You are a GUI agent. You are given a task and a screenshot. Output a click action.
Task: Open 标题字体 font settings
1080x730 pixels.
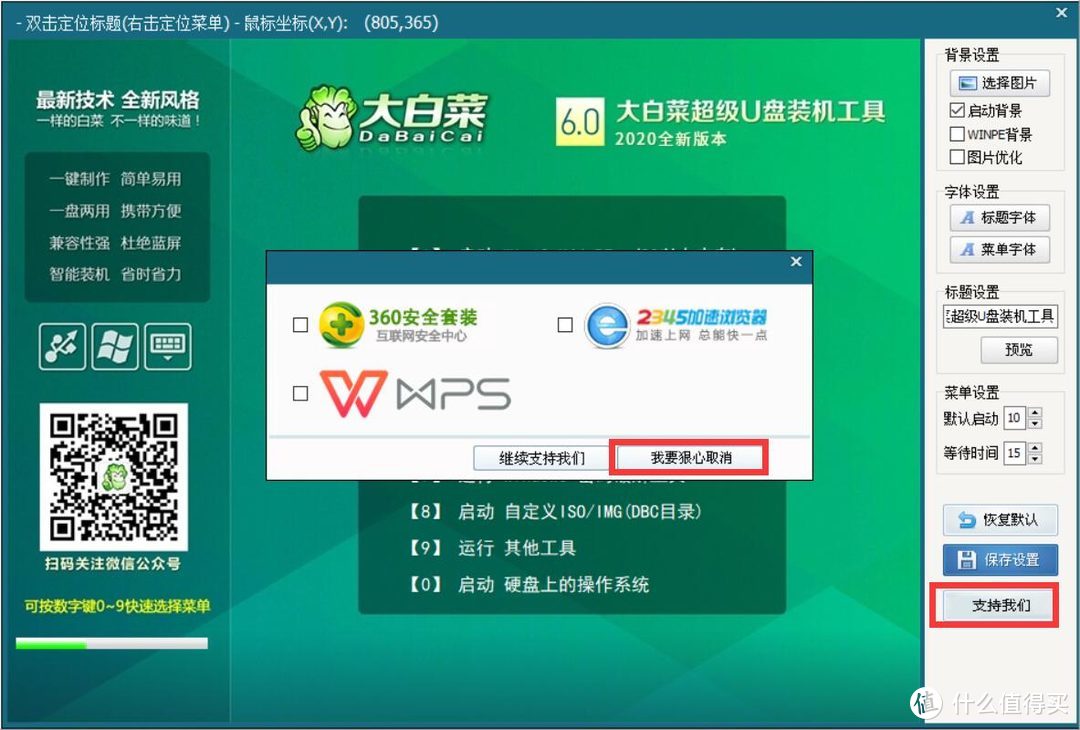coord(999,218)
